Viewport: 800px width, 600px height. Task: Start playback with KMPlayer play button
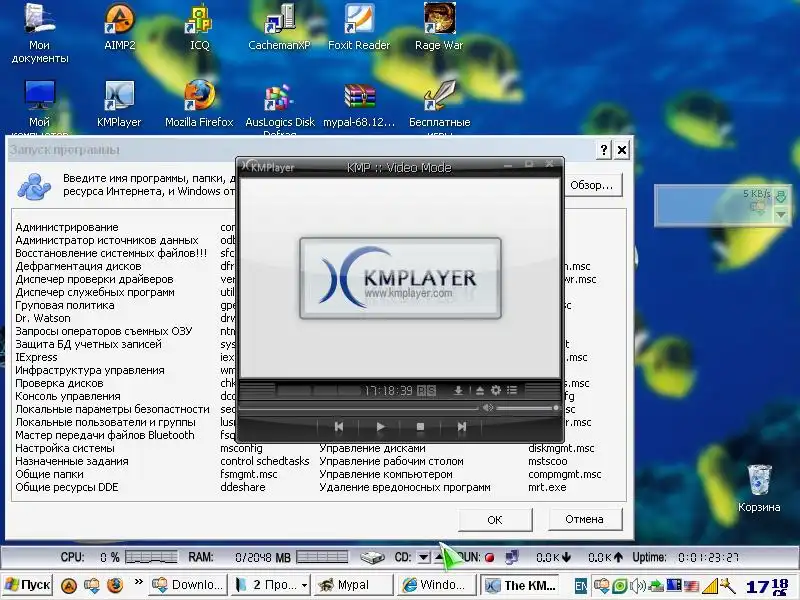380,427
